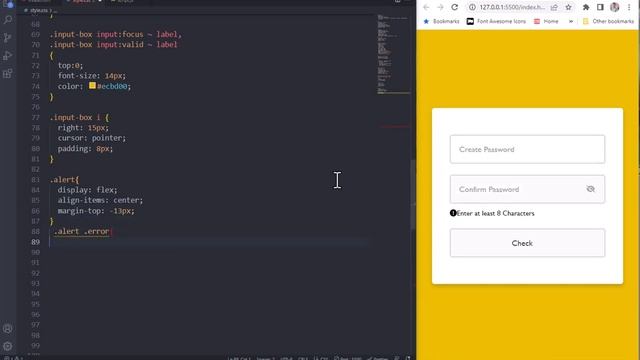
Task: Click the #ecbd00 color swatch in the code
Action: (92, 86)
